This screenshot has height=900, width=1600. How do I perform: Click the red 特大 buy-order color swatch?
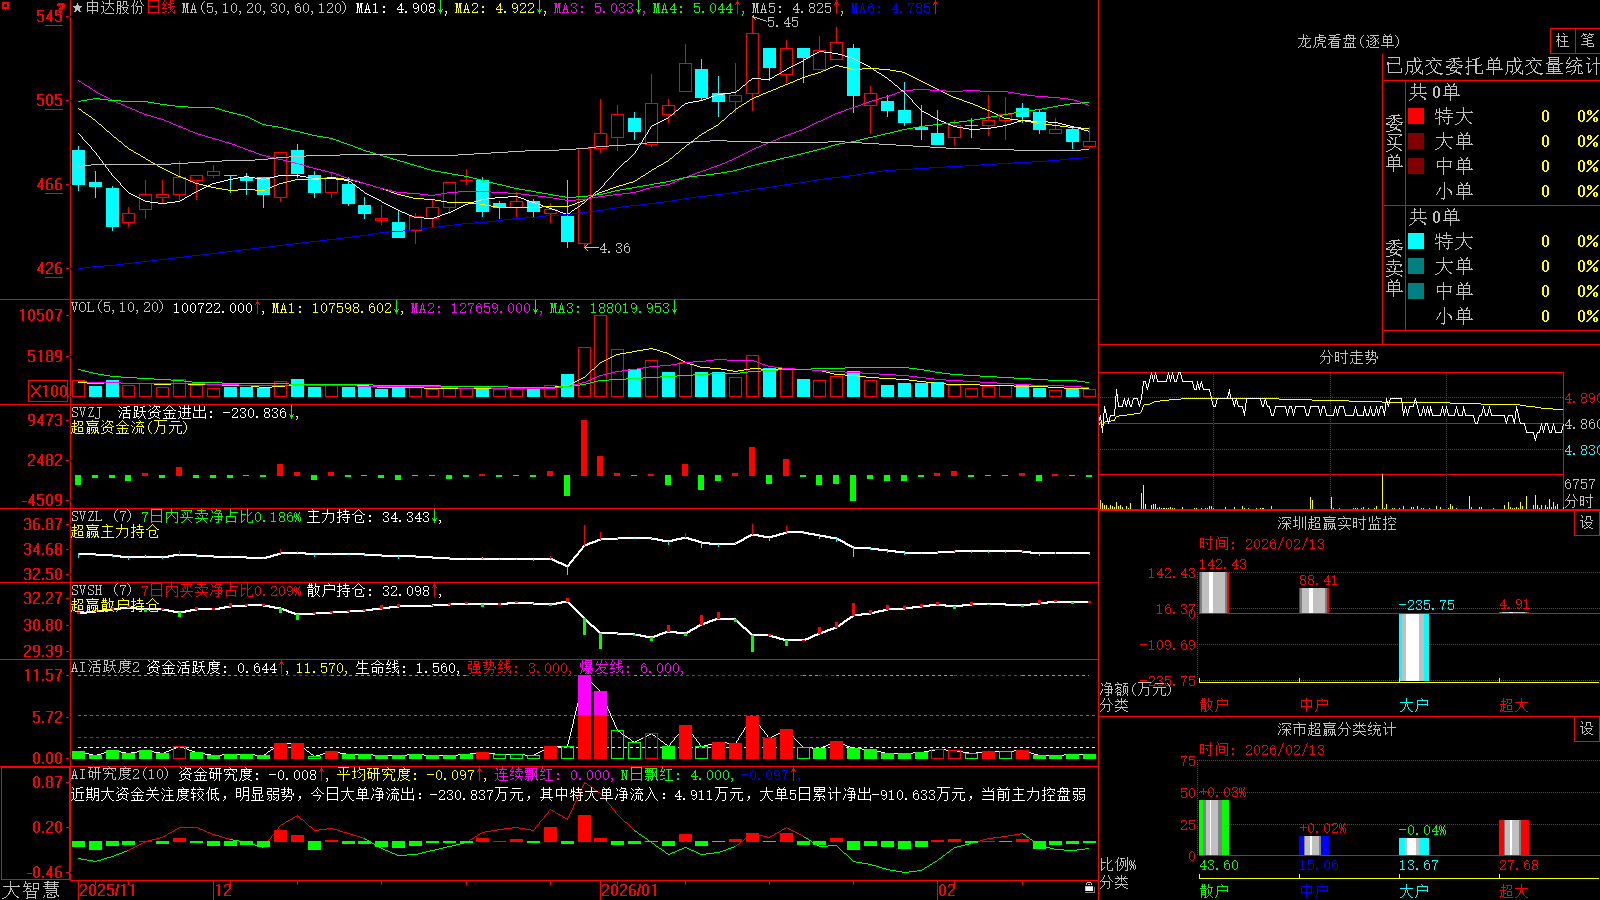tap(1416, 116)
